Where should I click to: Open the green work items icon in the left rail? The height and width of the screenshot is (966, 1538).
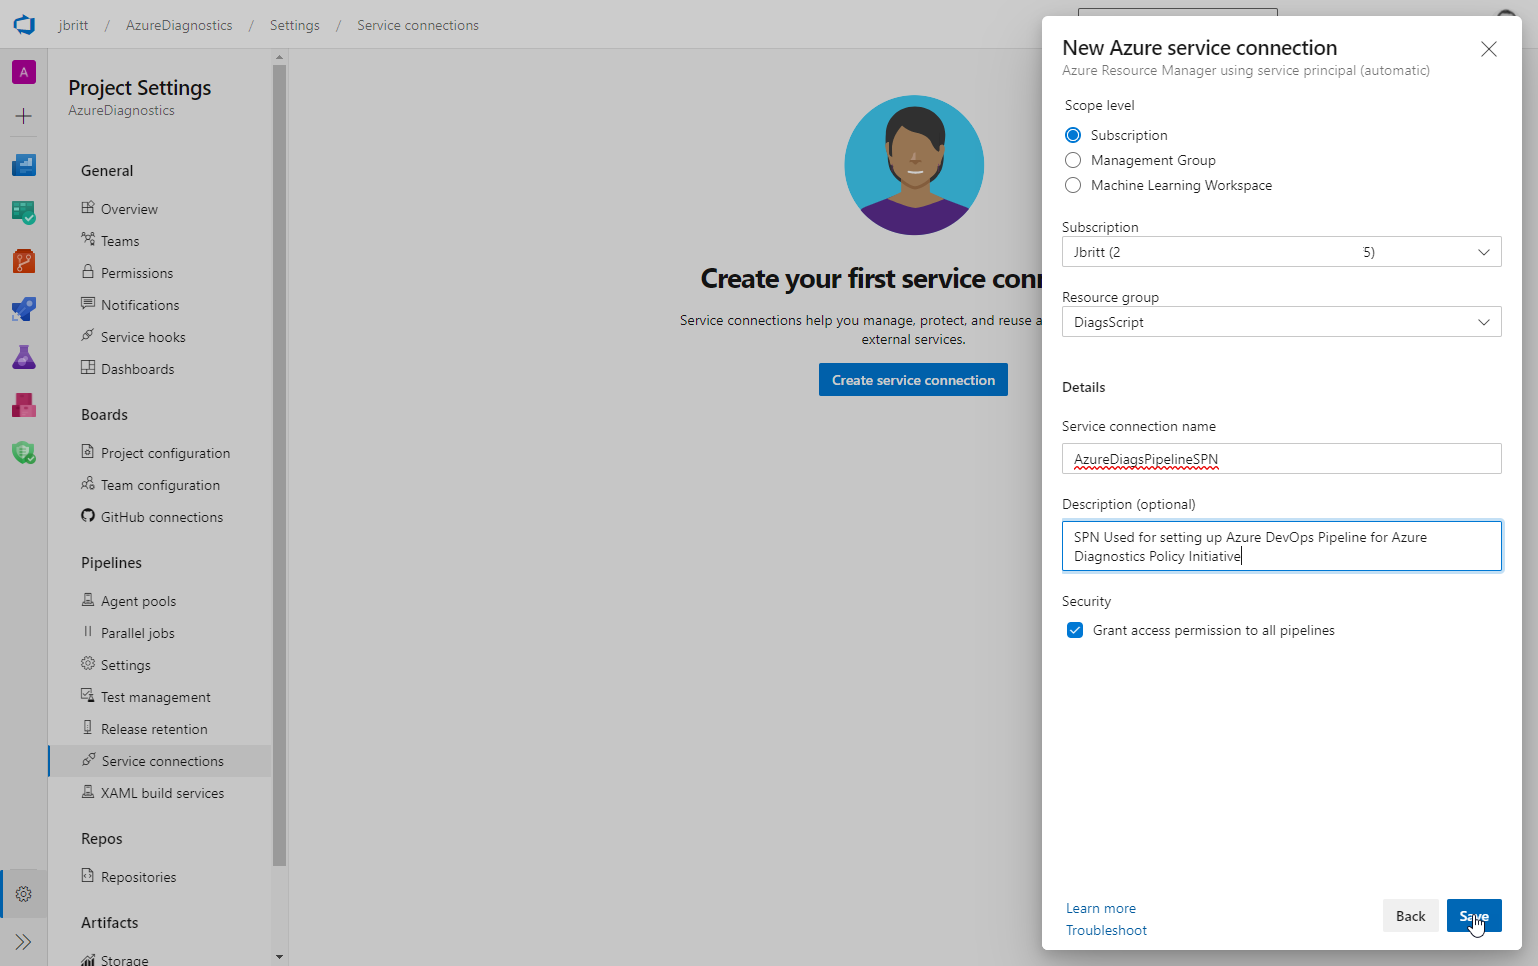[24, 213]
